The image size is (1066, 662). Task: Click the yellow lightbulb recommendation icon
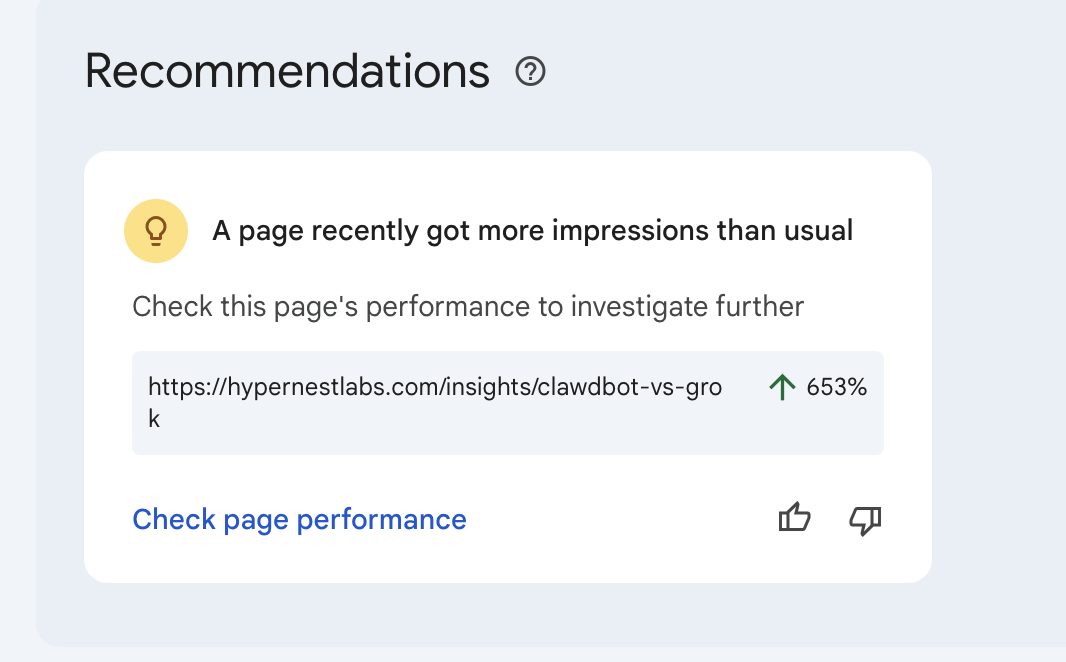156,230
